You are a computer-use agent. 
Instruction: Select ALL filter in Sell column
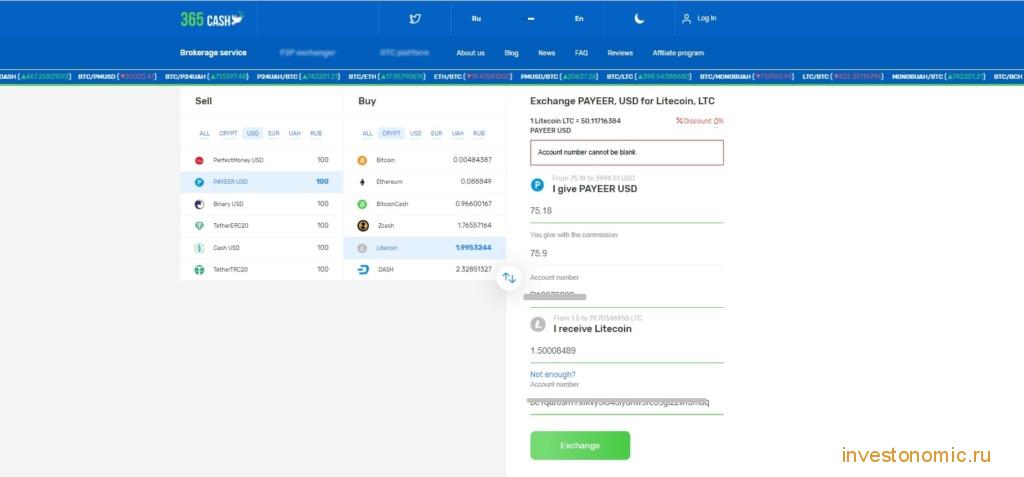pyautogui.click(x=204, y=133)
